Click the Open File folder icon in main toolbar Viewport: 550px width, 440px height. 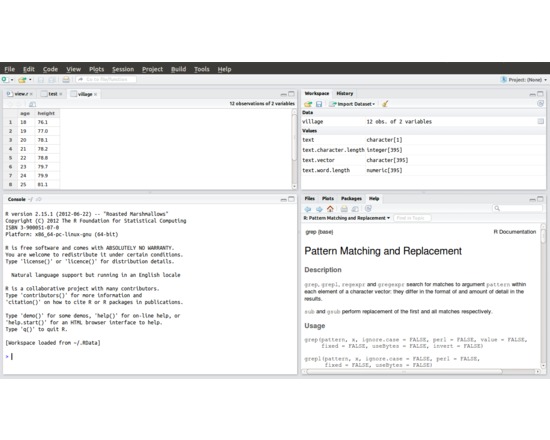22,80
